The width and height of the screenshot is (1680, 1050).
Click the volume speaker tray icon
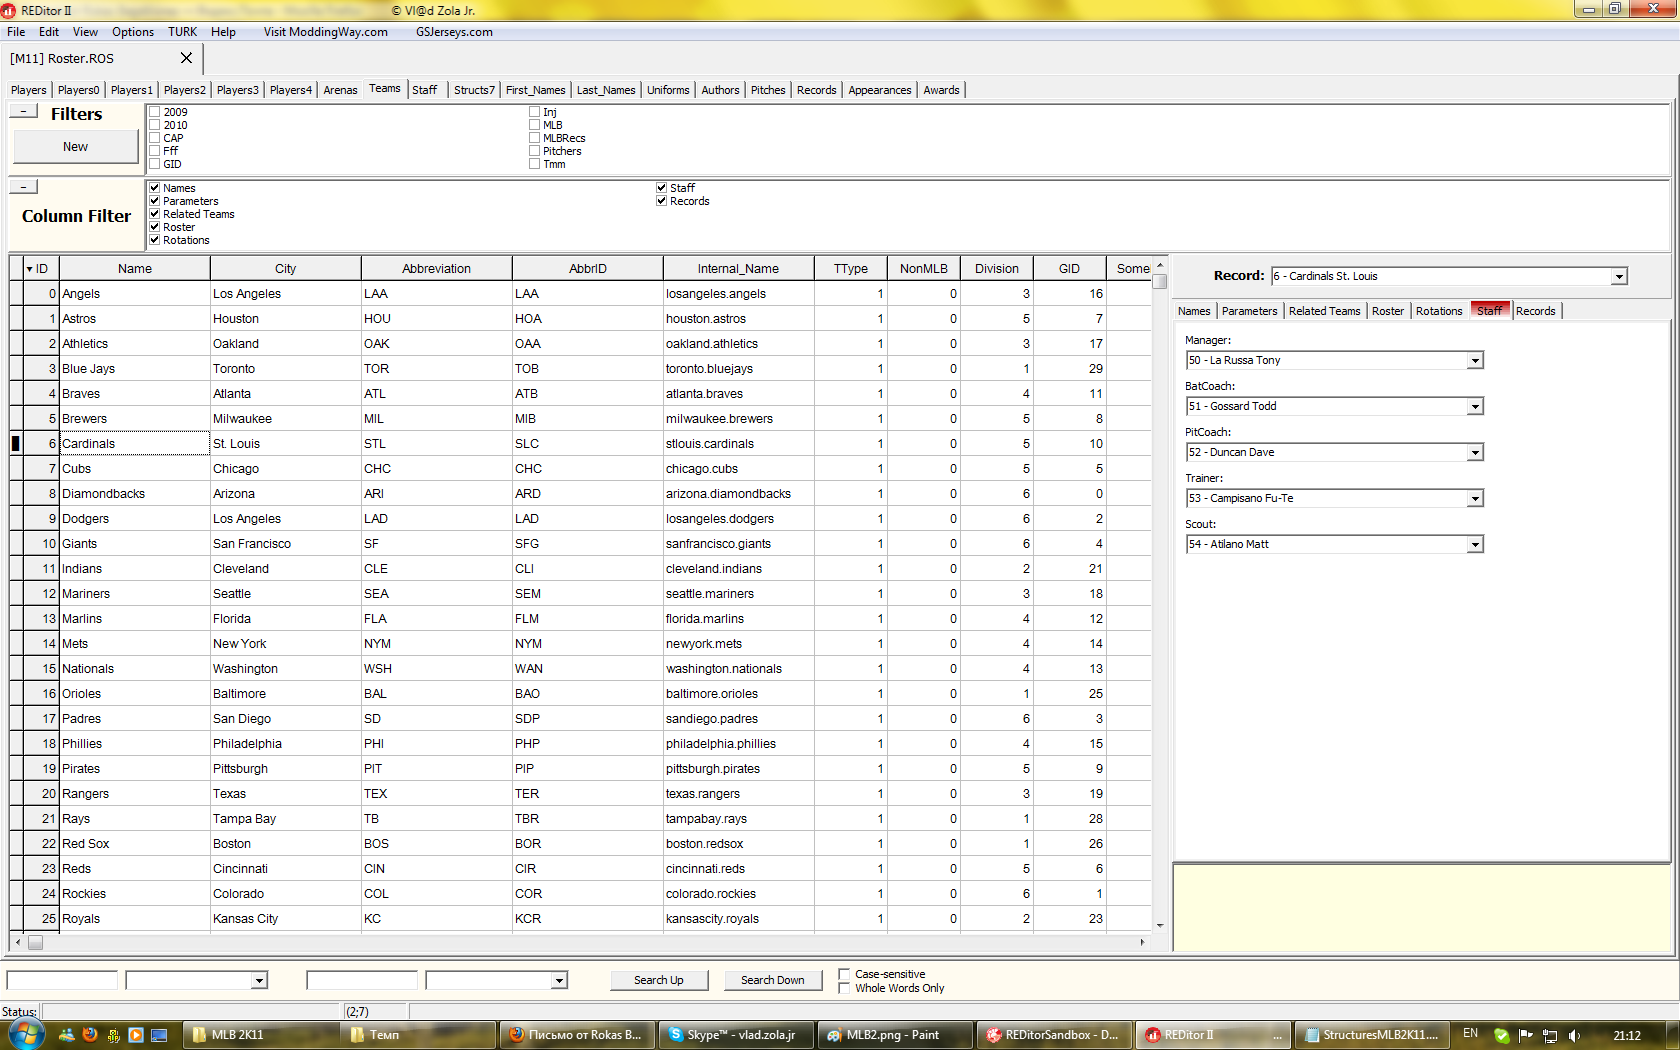pyautogui.click(x=1574, y=1035)
